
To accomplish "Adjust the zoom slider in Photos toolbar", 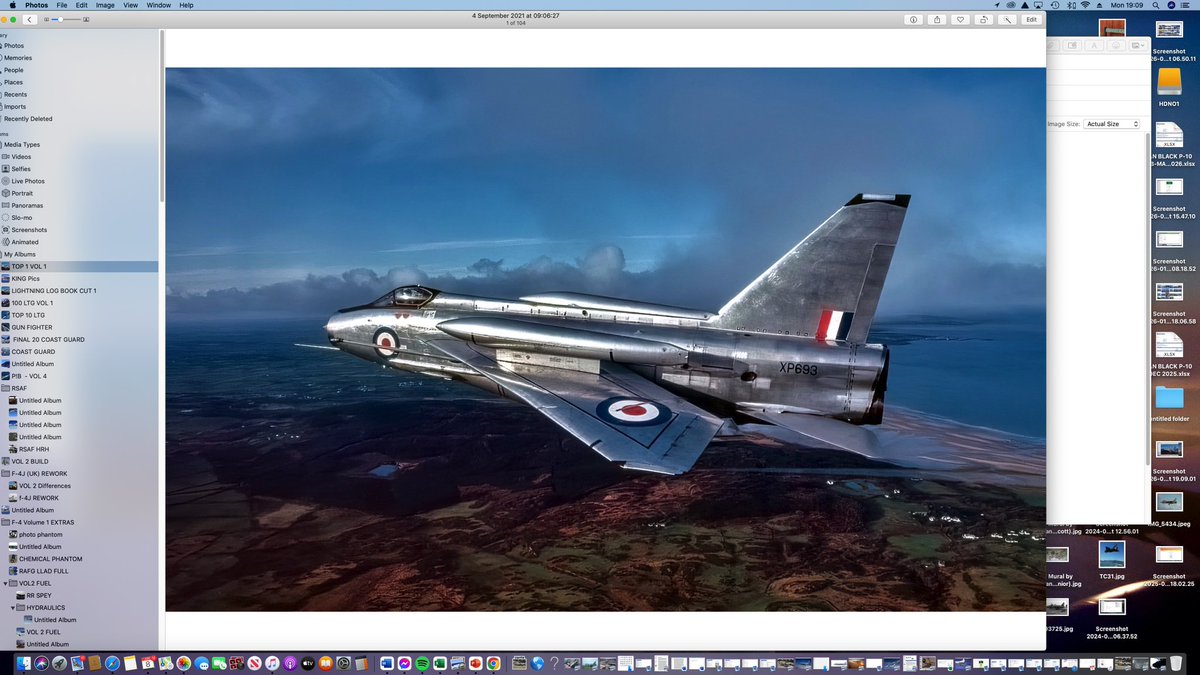I will point(67,19).
